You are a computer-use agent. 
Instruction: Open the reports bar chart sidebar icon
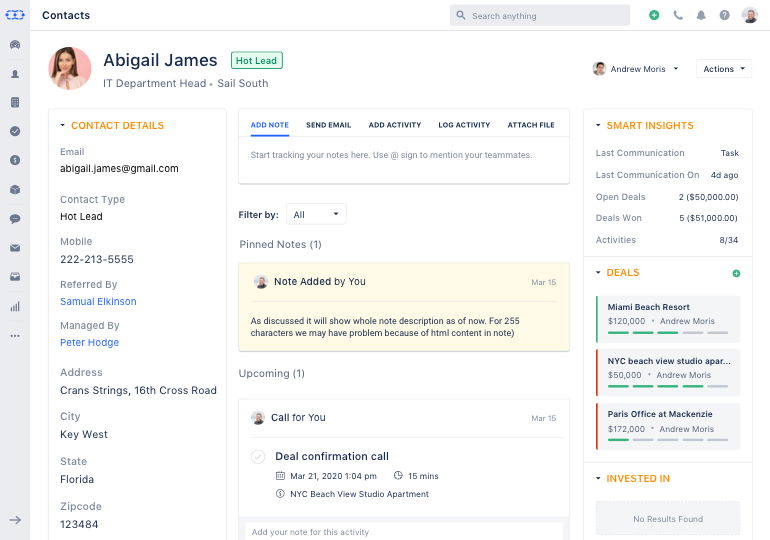point(15,306)
